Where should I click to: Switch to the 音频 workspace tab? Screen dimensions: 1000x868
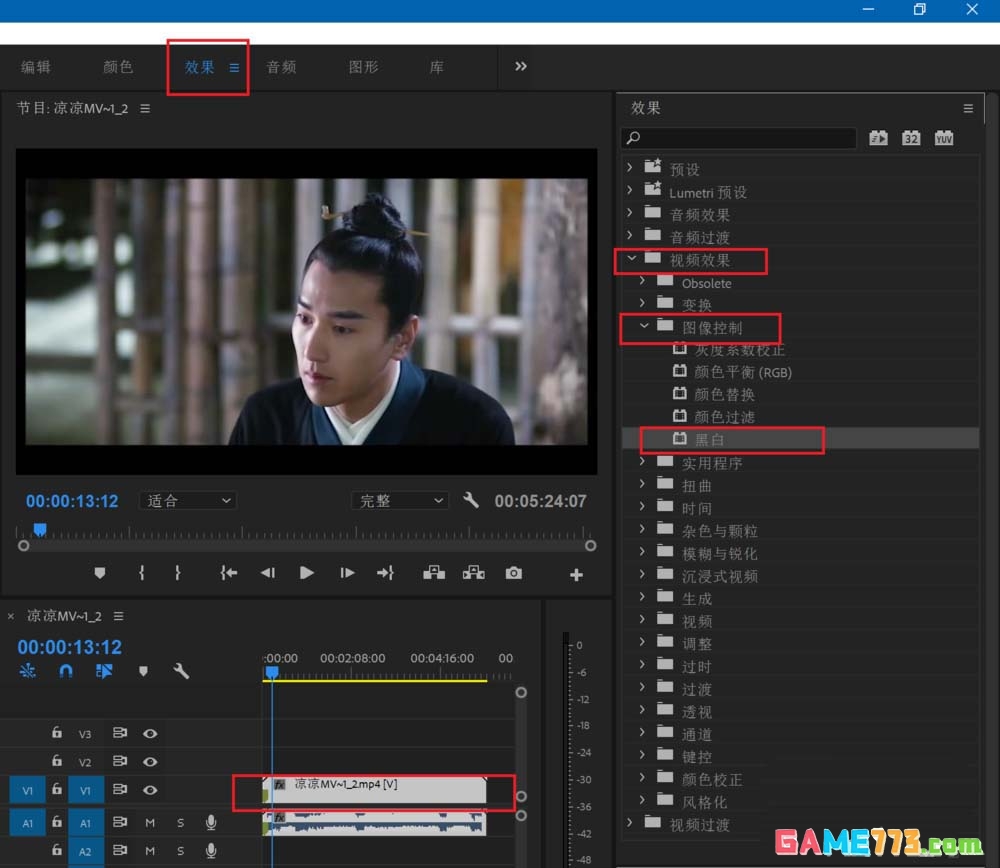tap(281, 67)
